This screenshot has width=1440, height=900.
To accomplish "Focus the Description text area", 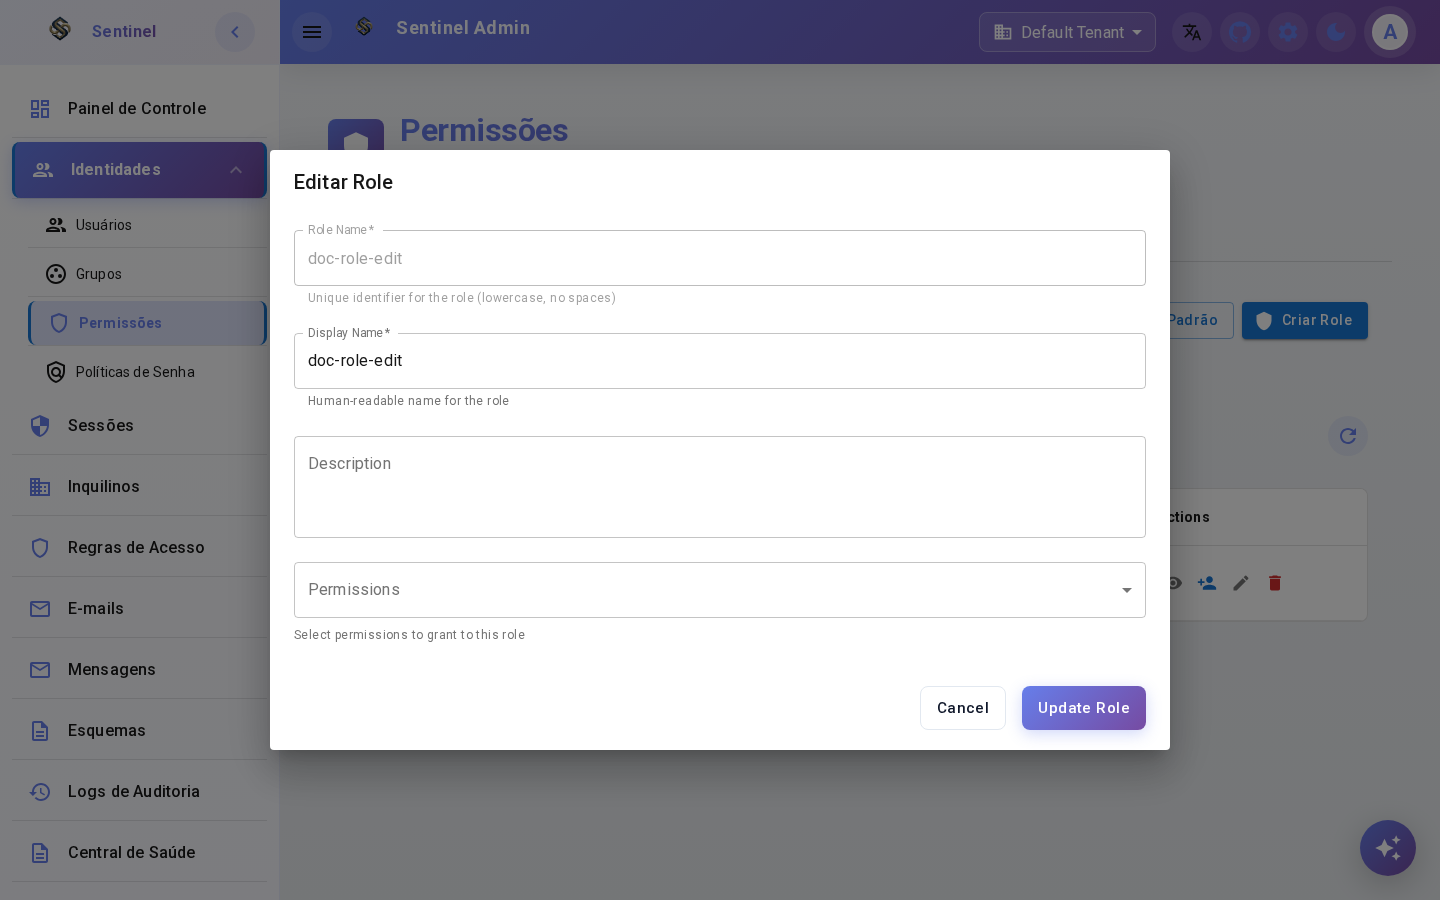I will (x=720, y=487).
